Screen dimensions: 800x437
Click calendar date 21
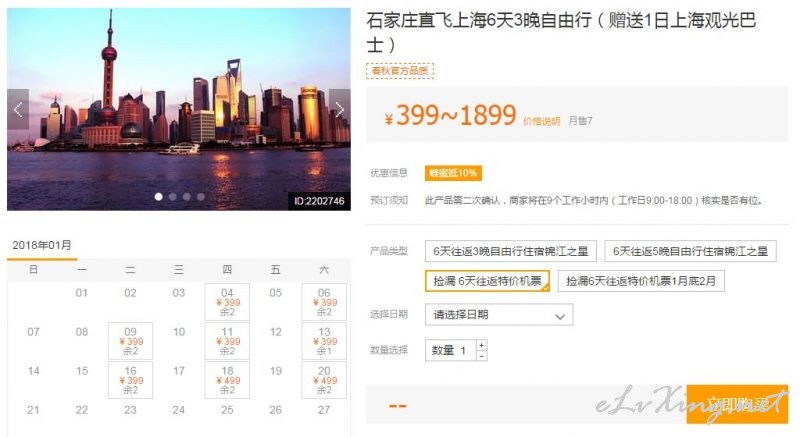coord(33,409)
